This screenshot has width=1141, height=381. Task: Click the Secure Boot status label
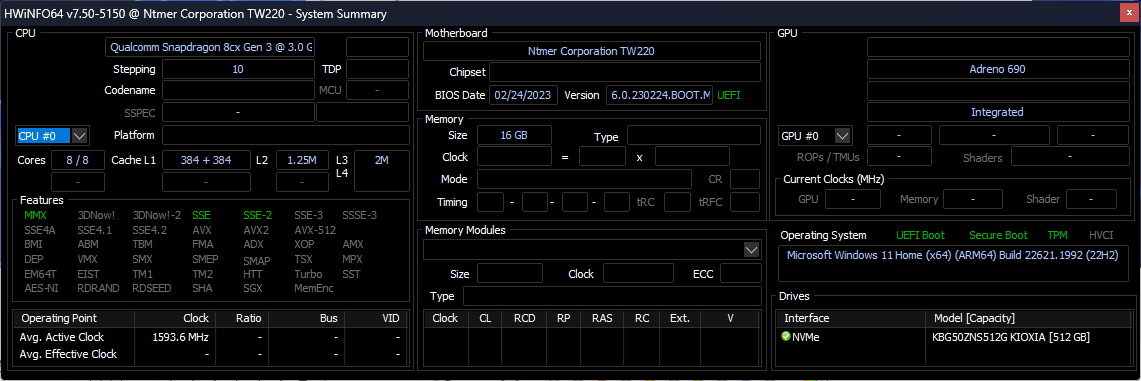point(998,235)
